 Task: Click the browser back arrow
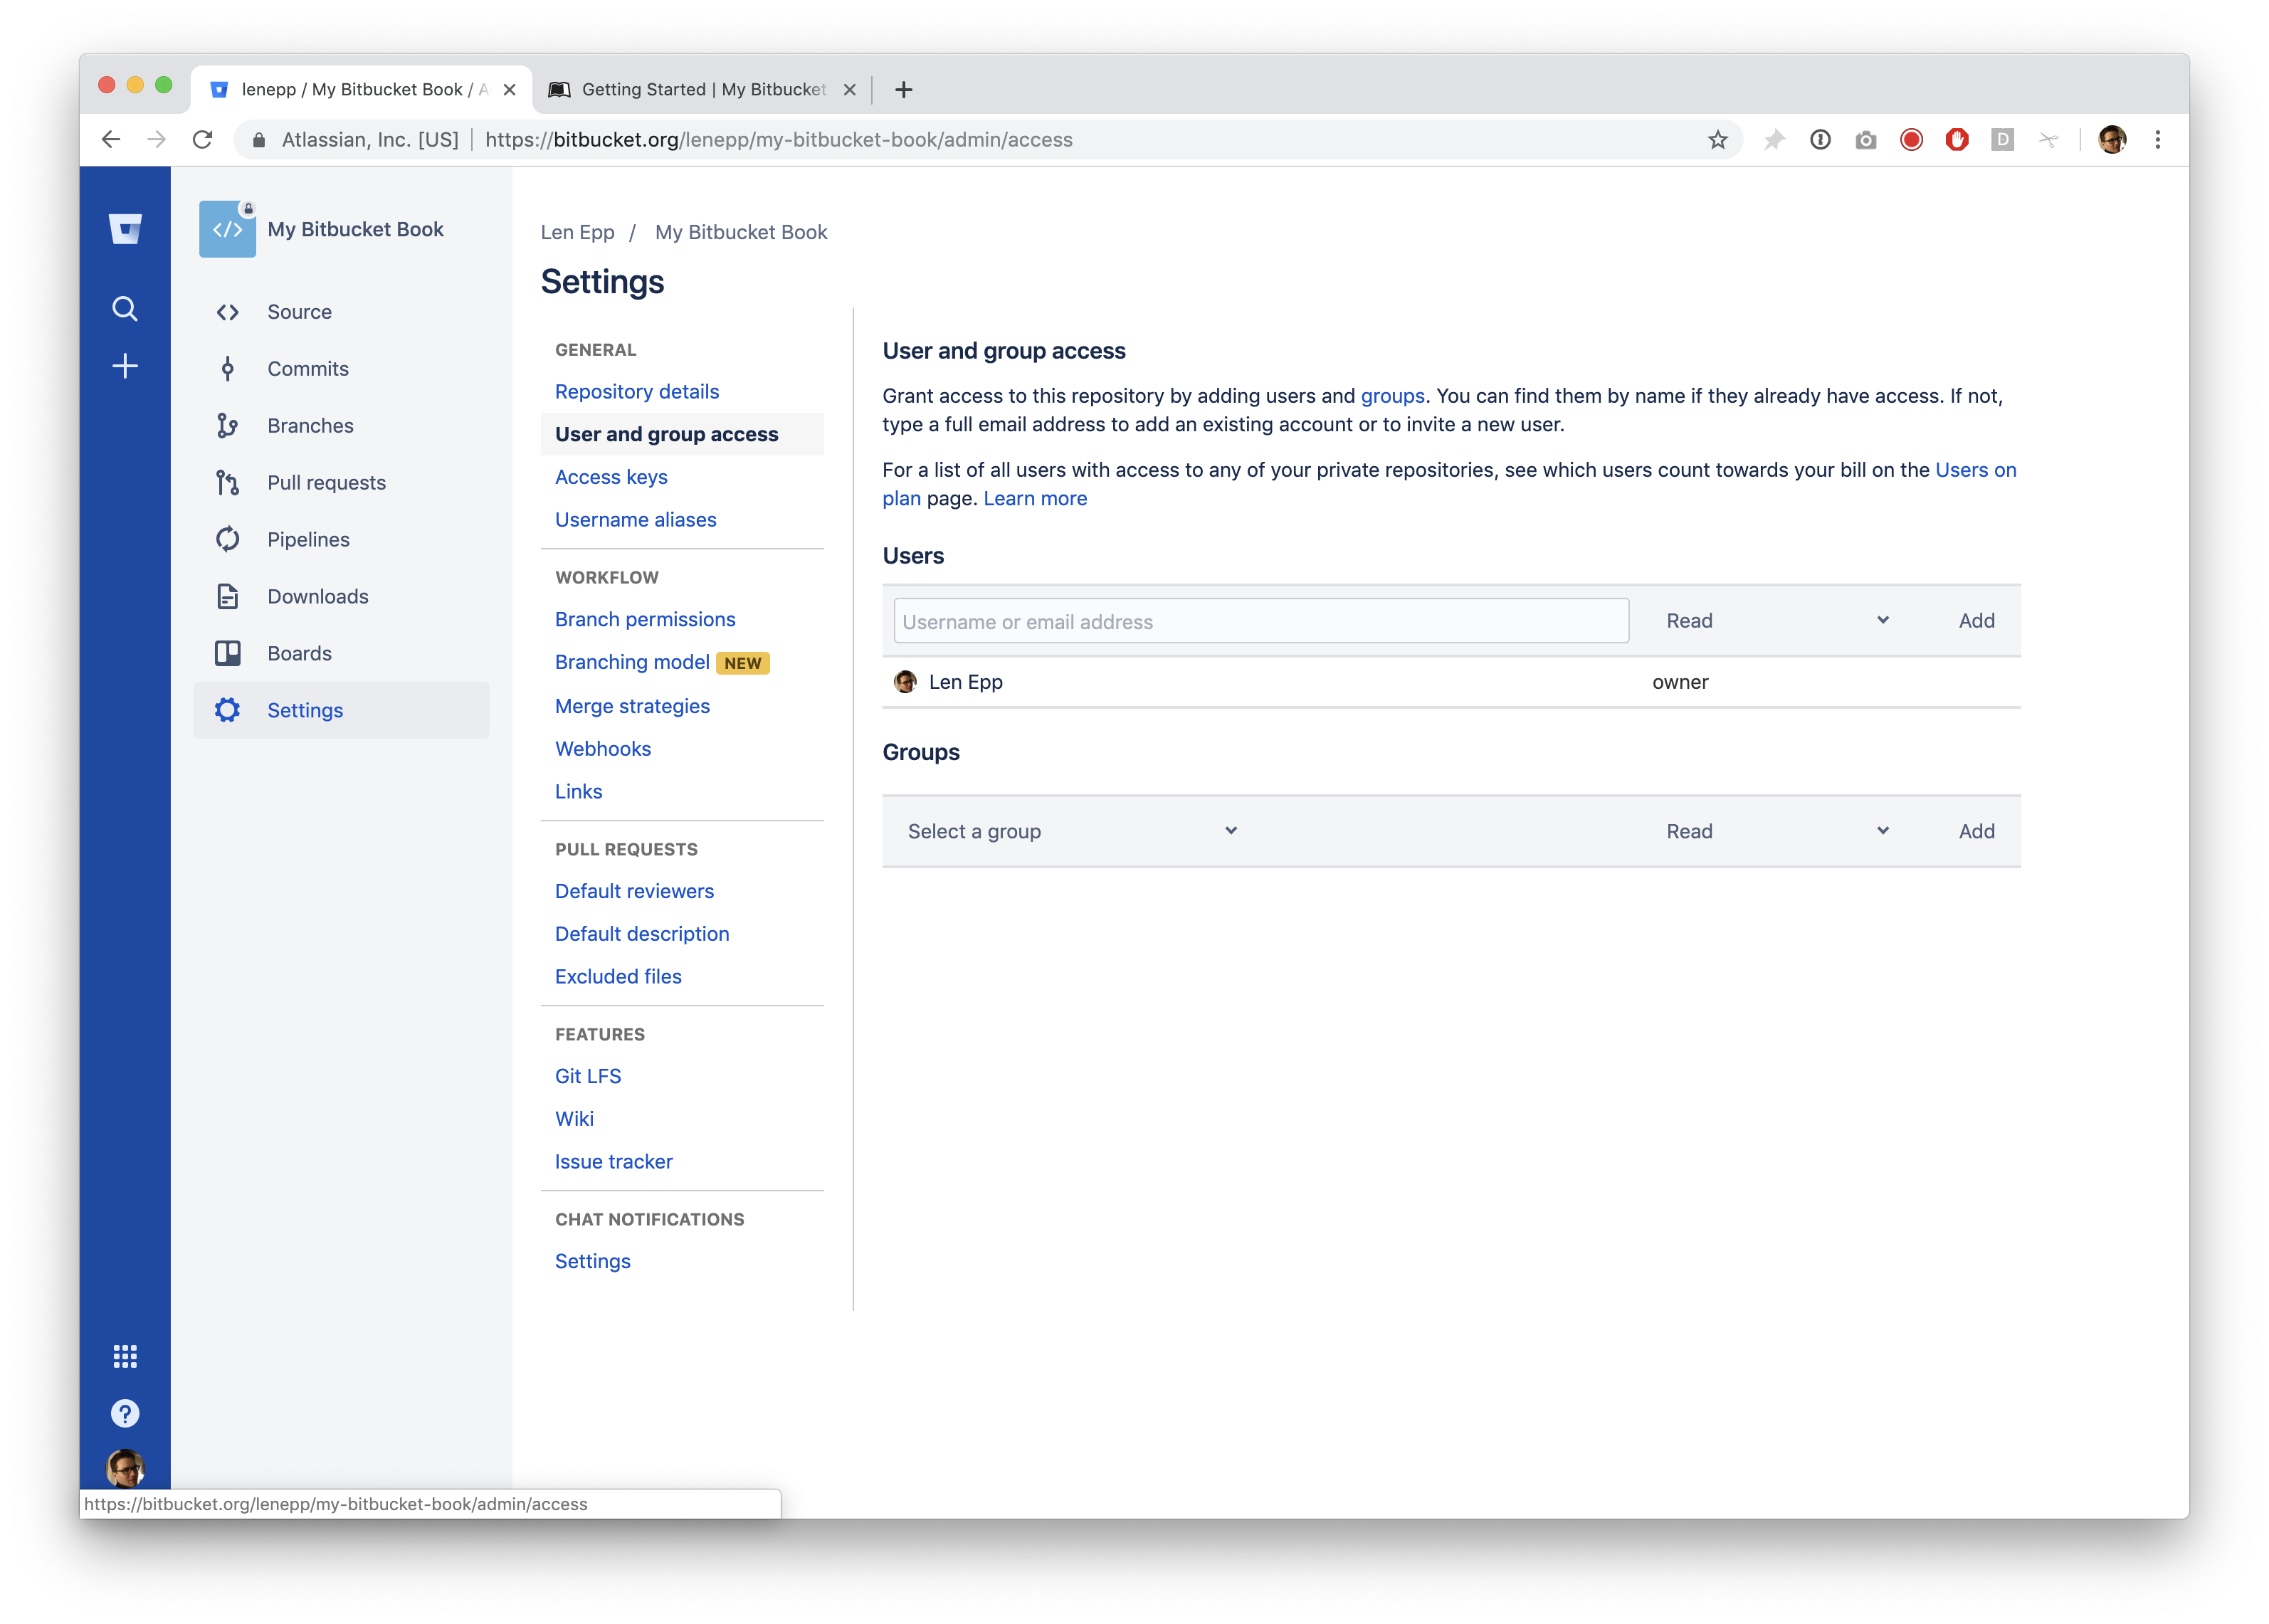pos(111,140)
